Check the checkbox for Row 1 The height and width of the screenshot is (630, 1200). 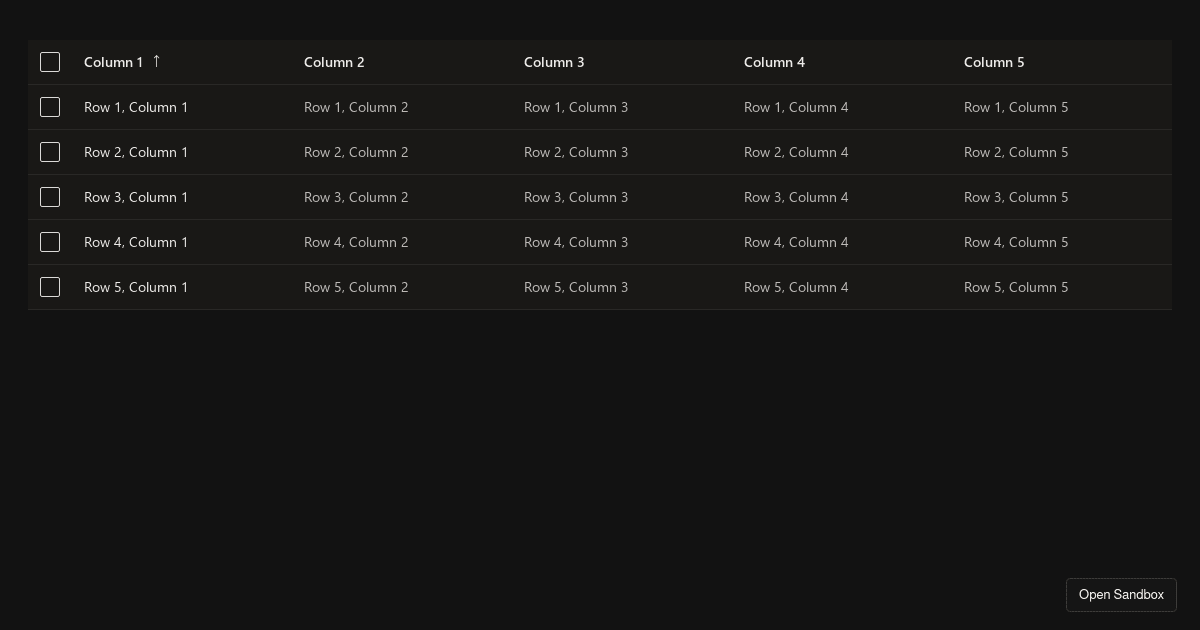[50, 107]
